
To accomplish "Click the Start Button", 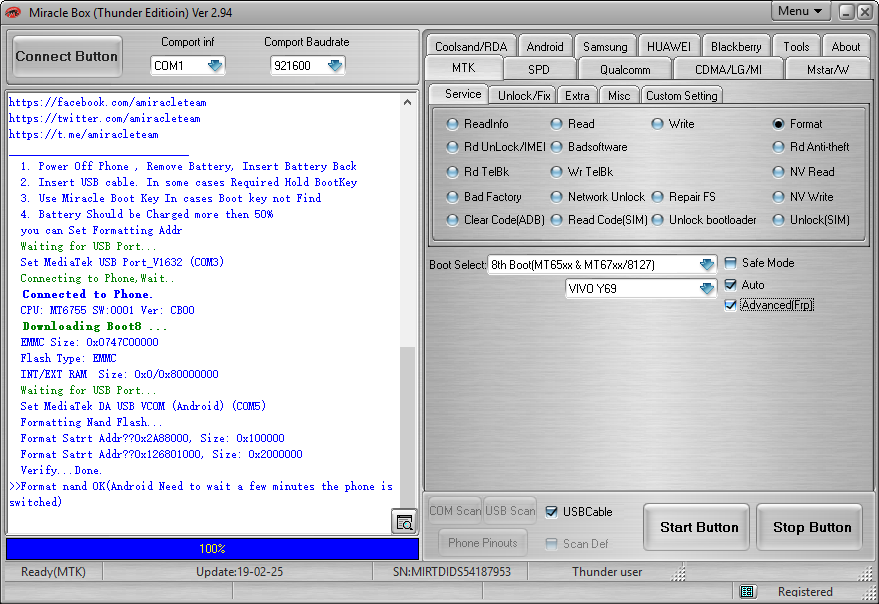I will click(698, 527).
